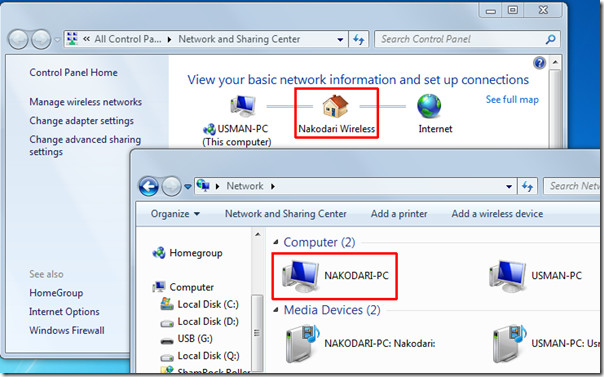This screenshot has height=377, width=604.
Task: Click Add a printer in toolbar
Action: 399,214
